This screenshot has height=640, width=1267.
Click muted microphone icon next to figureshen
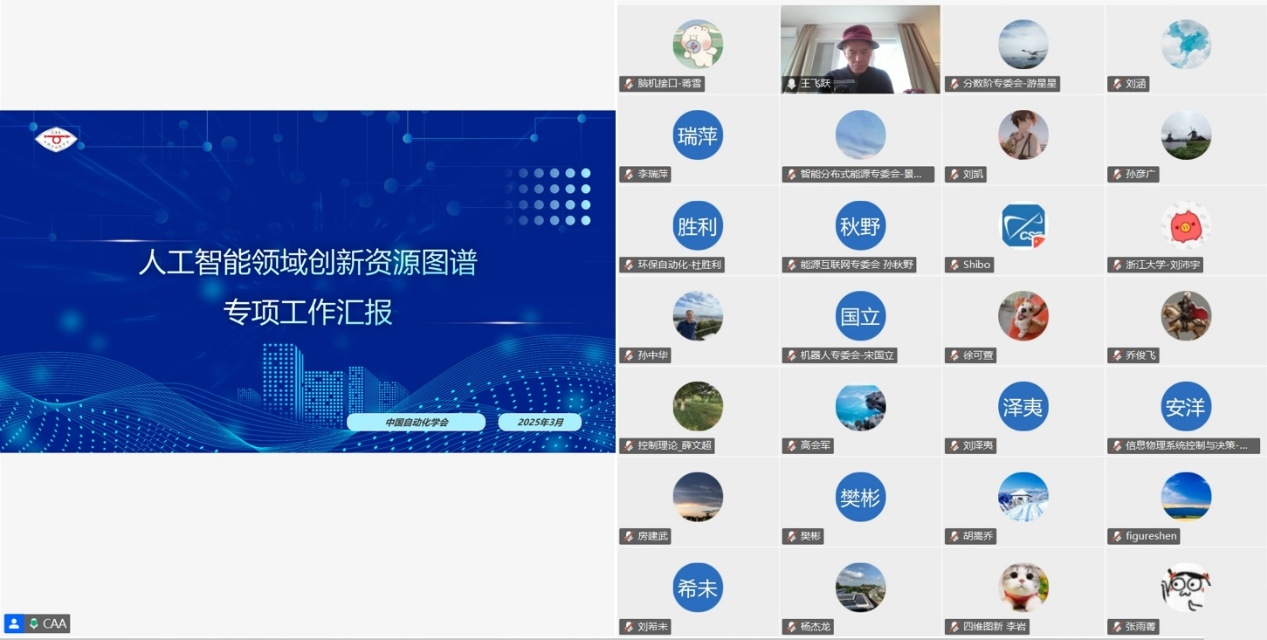(1116, 536)
